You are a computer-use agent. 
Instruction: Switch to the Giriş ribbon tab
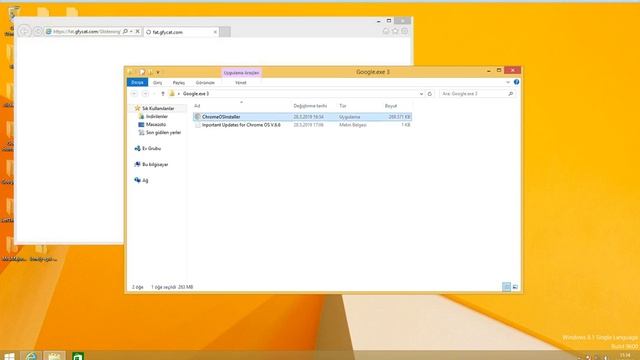[157, 83]
